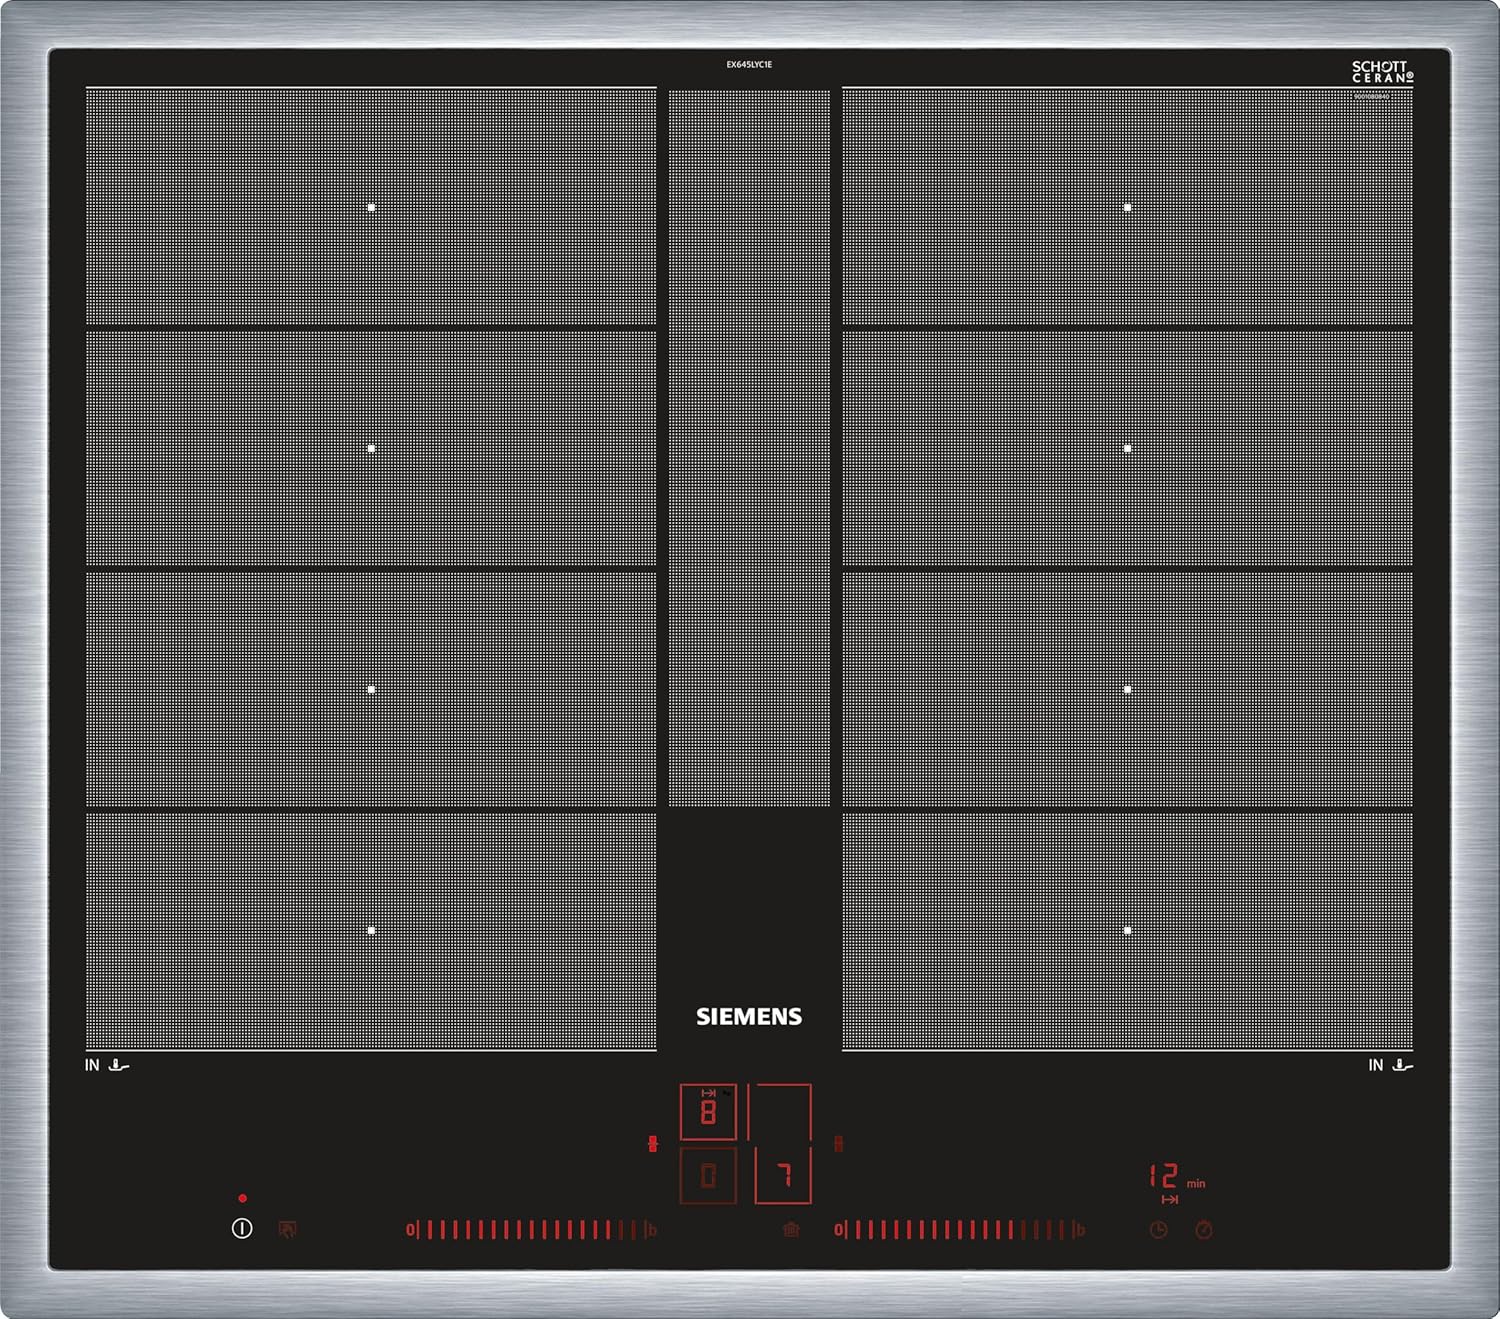1500x1319 pixels.
Task: Click the SIEMENS logo
Action: (749, 1017)
